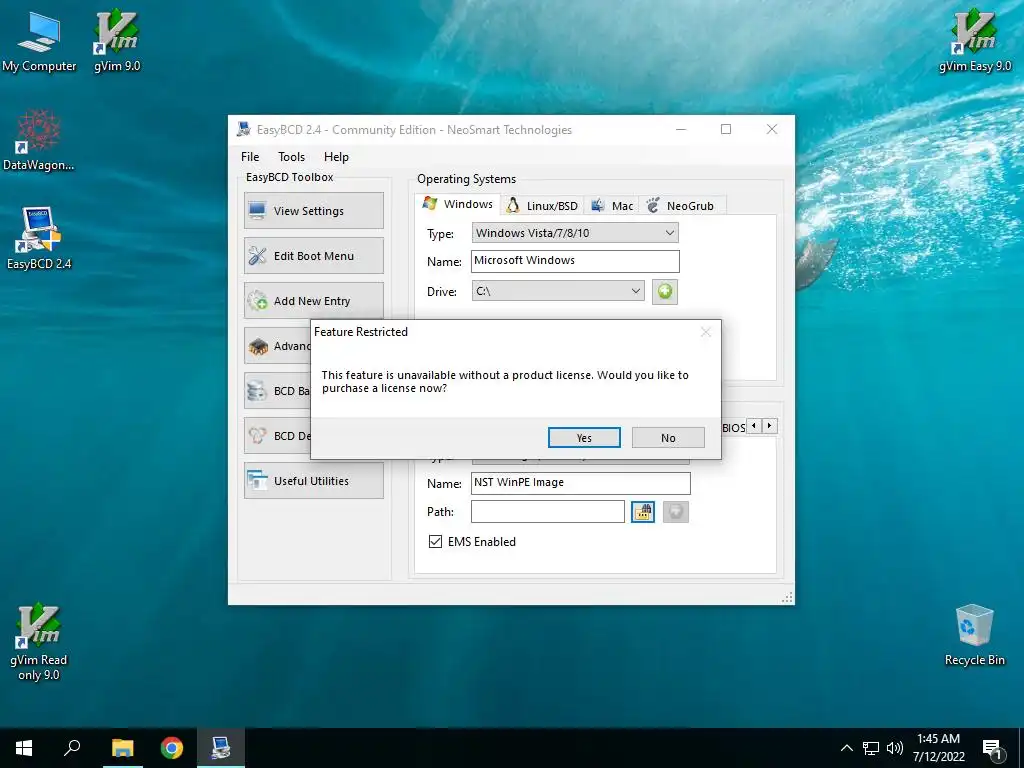Open the Windows Start menu
This screenshot has height=768, width=1024.
(x=24, y=748)
